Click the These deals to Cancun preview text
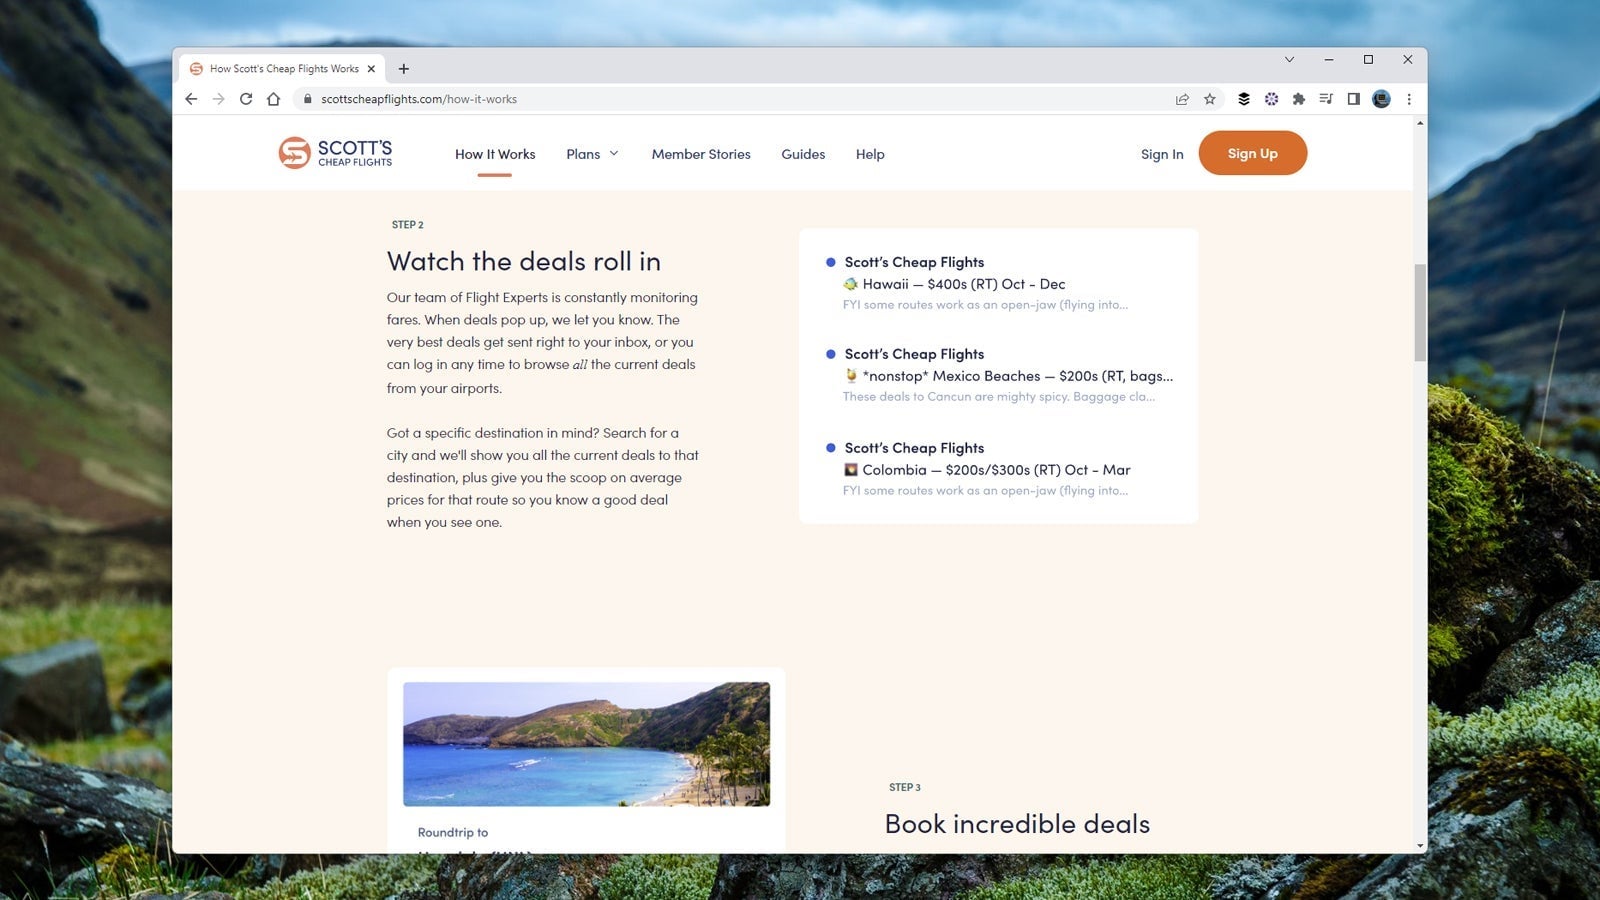 click(x=999, y=397)
